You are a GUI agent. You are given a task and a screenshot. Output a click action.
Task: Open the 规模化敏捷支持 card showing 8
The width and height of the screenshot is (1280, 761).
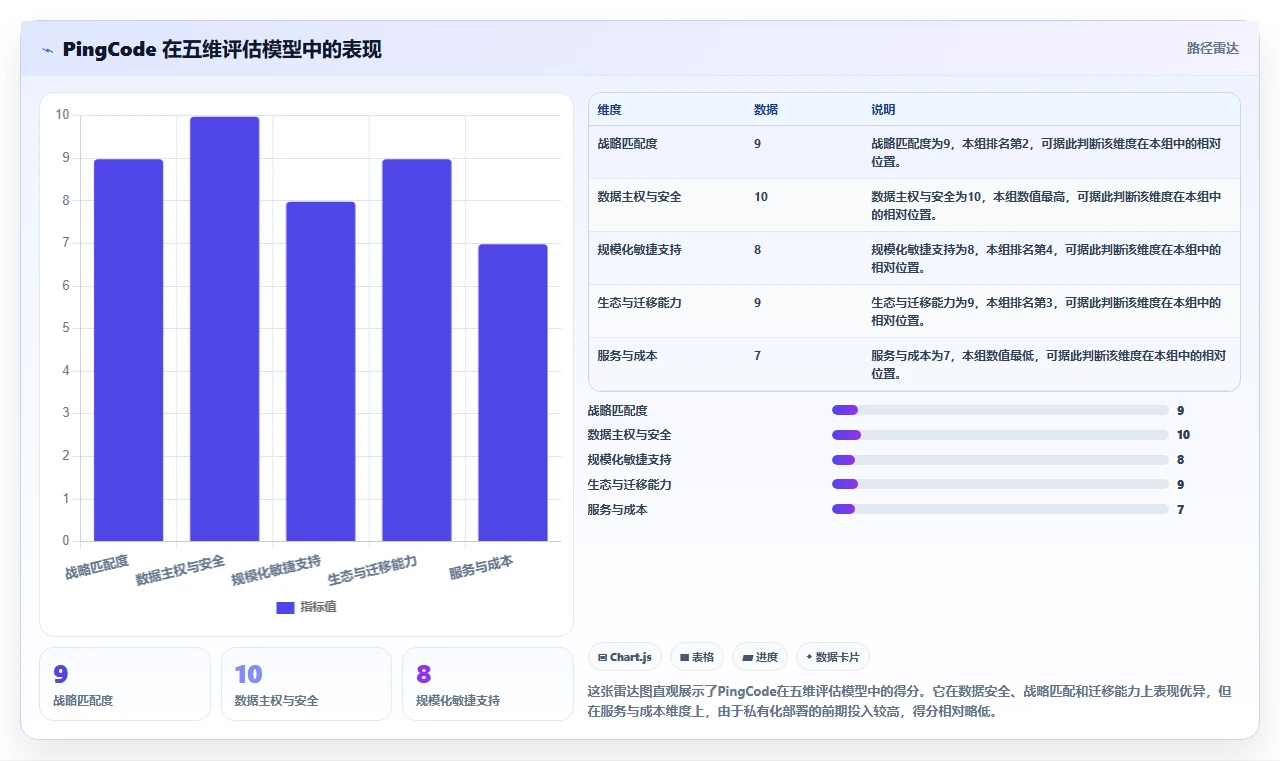pos(487,684)
